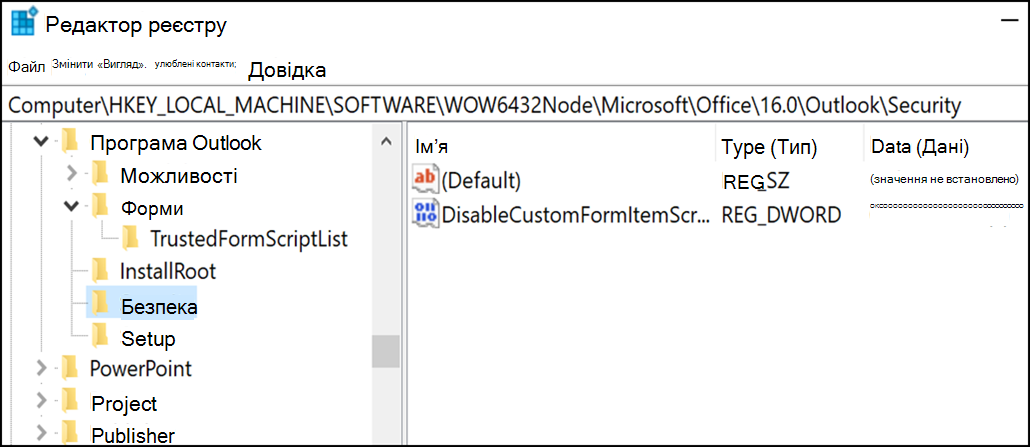Select the TrustedFormScriptList key label
This screenshot has height=447, width=1030.
coord(248,239)
